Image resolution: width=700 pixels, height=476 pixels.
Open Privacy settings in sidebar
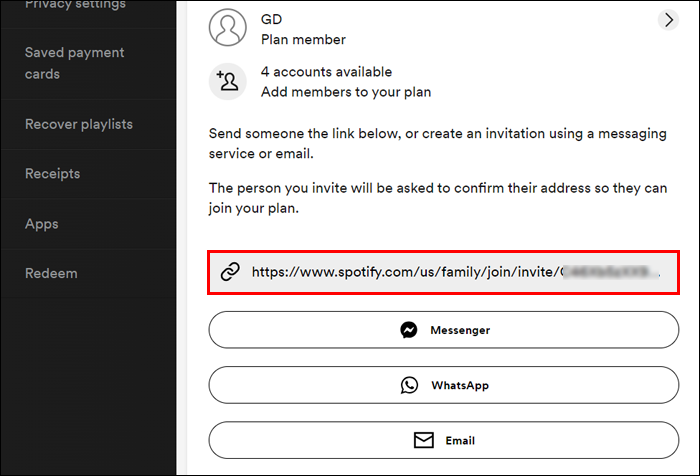(75, 5)
